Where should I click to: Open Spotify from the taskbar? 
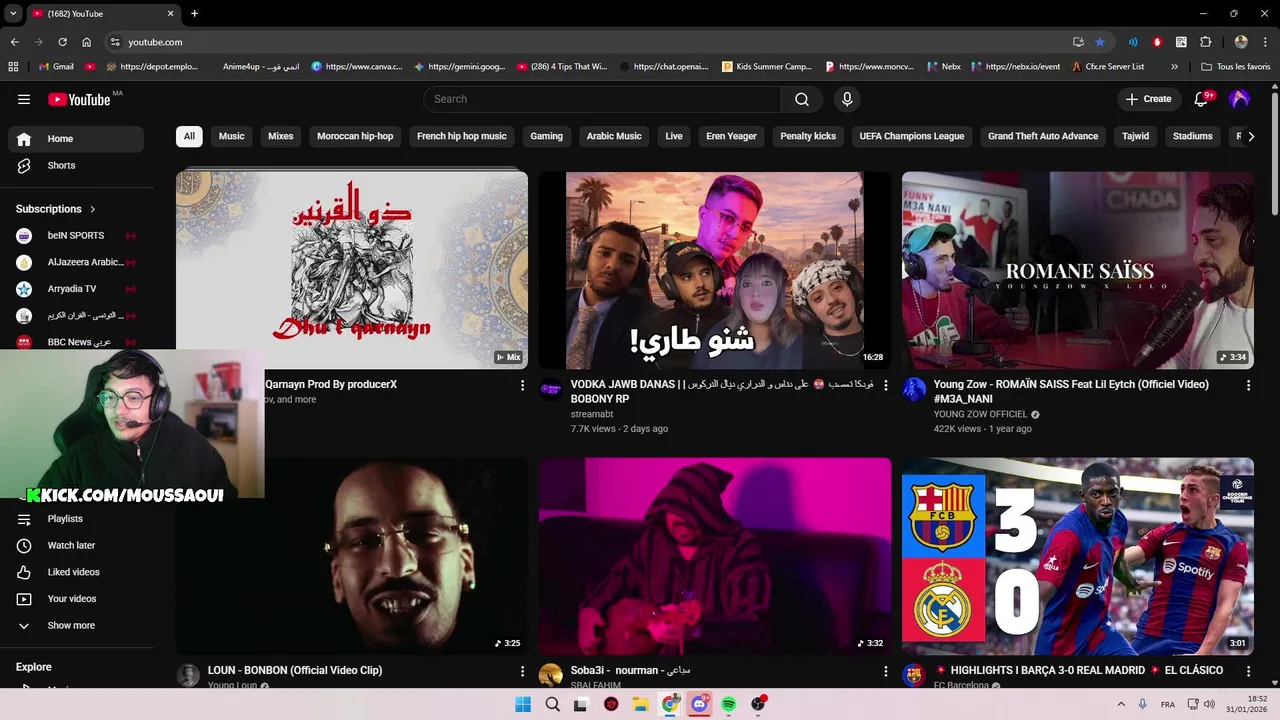tap(728, 704)
